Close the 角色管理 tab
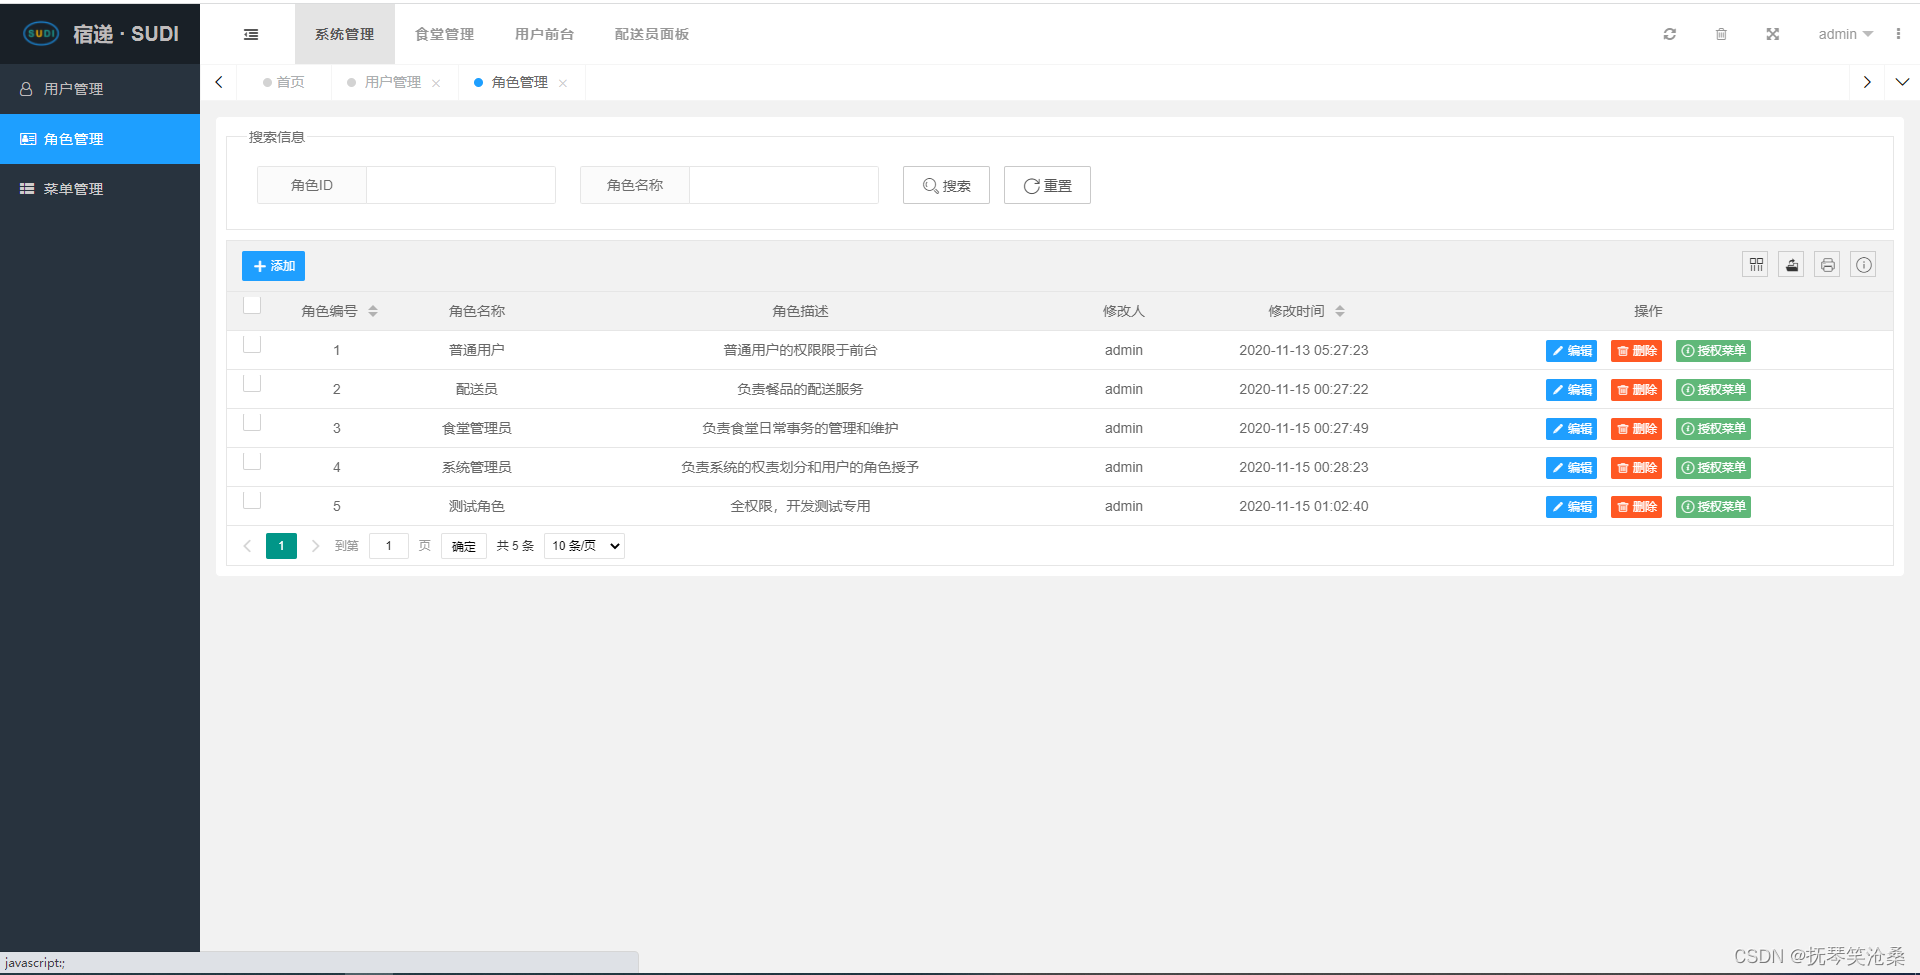Screen dimensions: 1920x975 563,83
